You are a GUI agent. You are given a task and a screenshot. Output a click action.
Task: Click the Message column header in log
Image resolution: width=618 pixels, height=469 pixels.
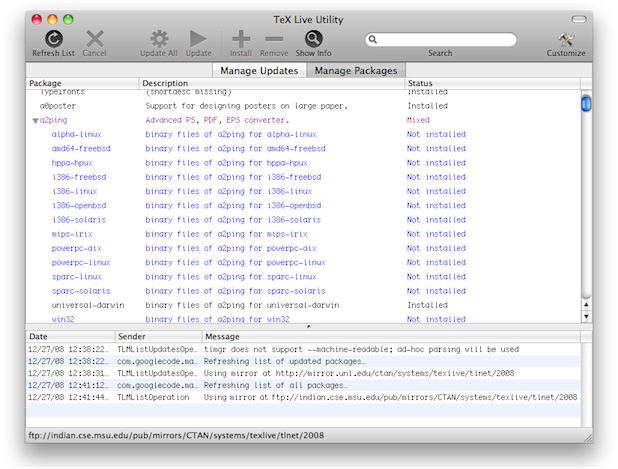[x=391, y=337]
